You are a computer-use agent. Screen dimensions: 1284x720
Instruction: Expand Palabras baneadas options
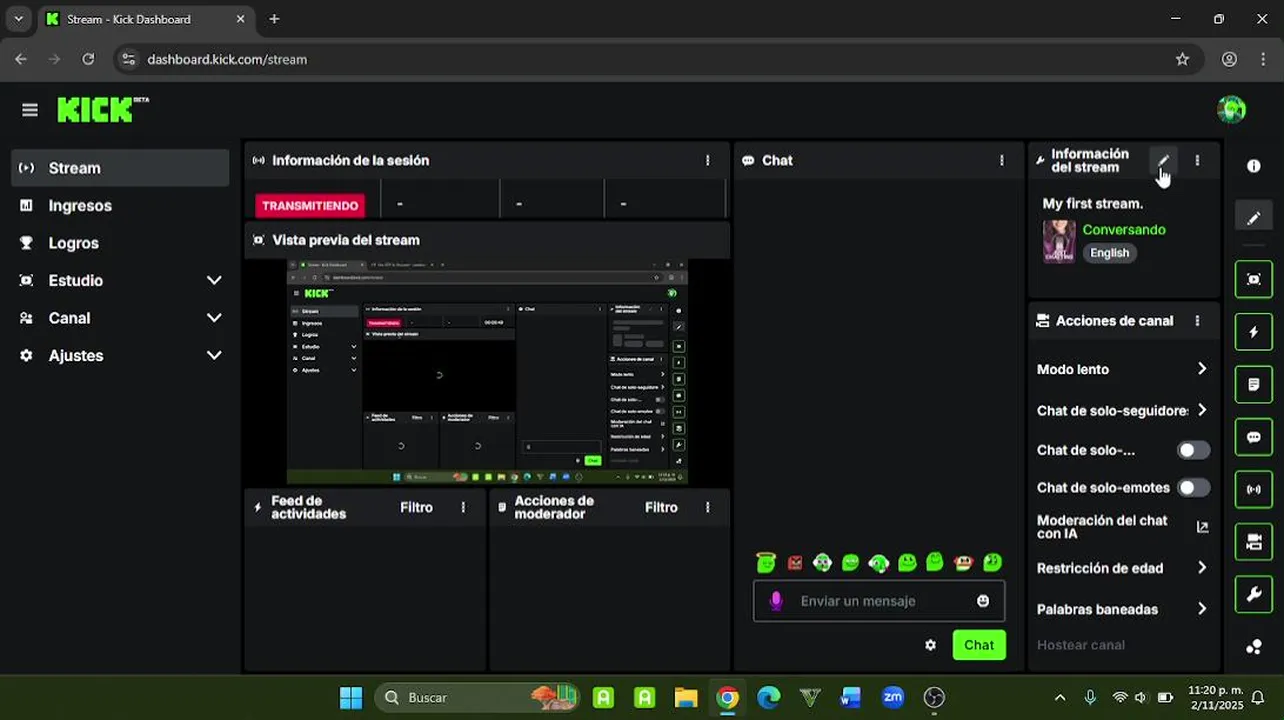1202,609
